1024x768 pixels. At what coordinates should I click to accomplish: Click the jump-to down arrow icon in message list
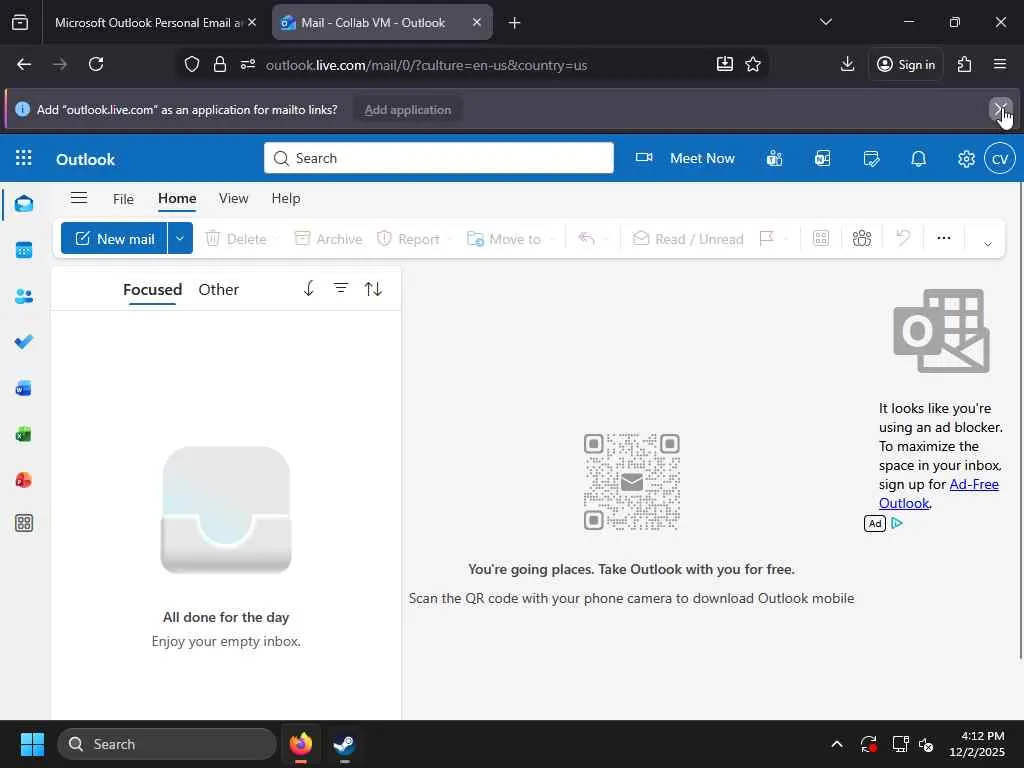(309, 288)
